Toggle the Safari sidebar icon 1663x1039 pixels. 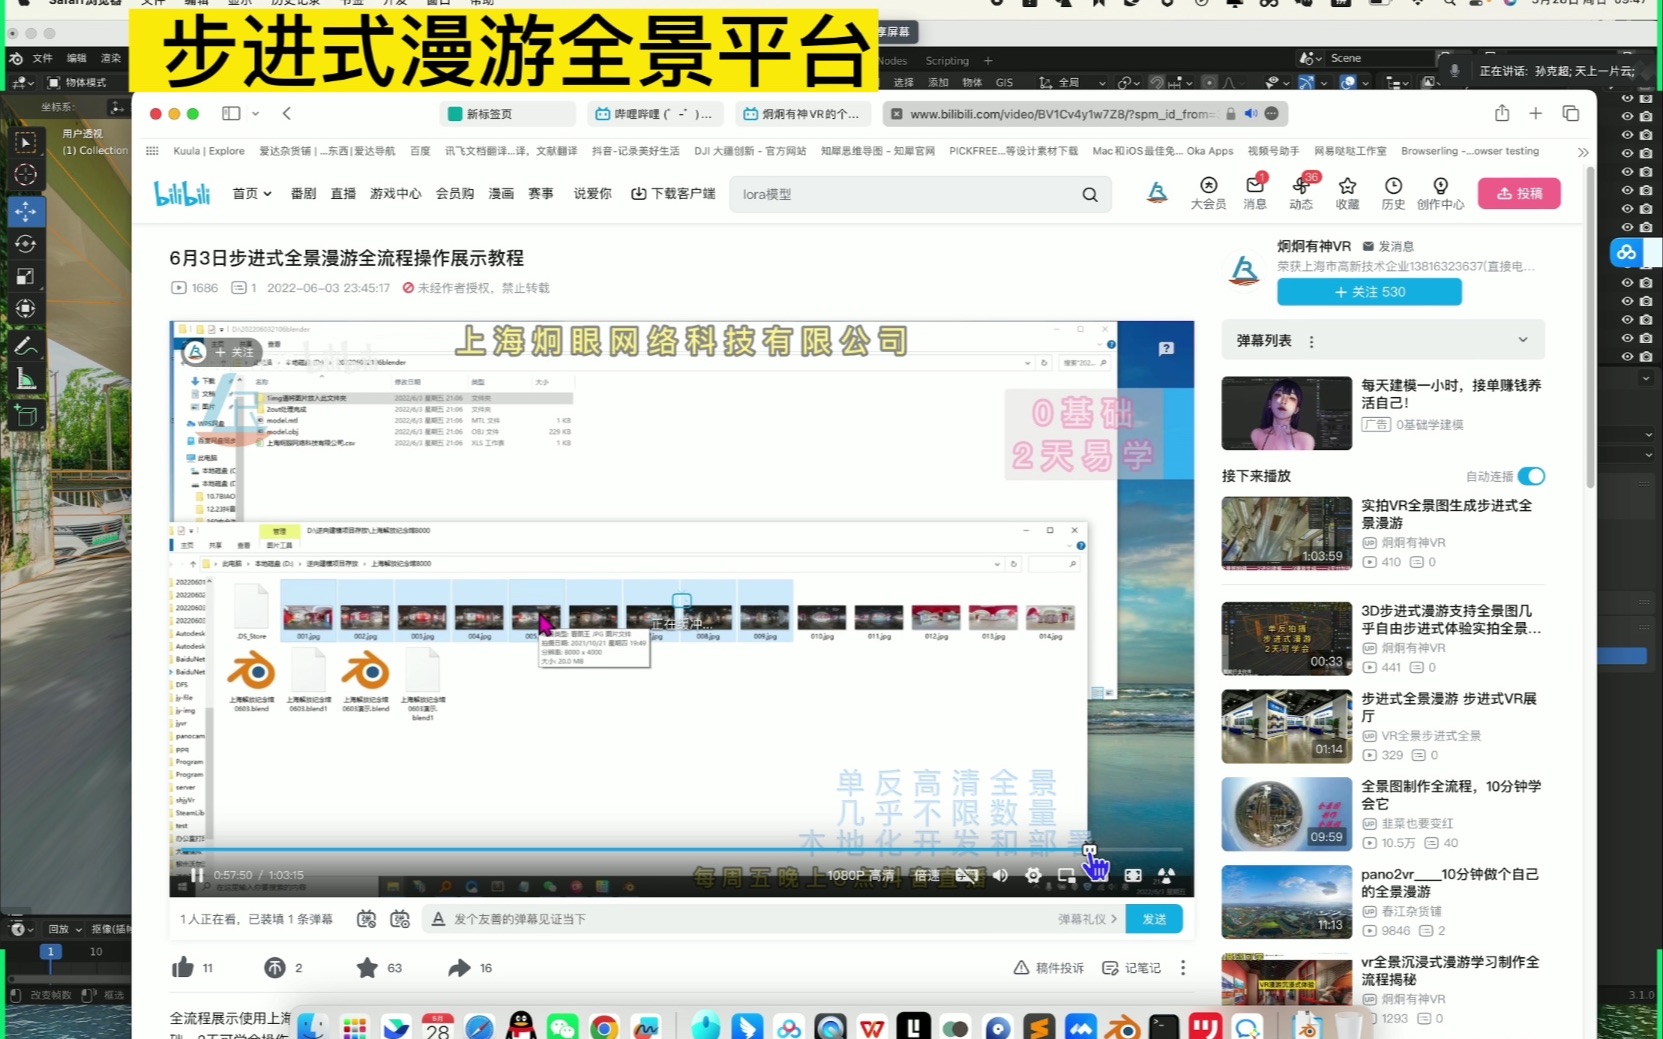point(231,113)
